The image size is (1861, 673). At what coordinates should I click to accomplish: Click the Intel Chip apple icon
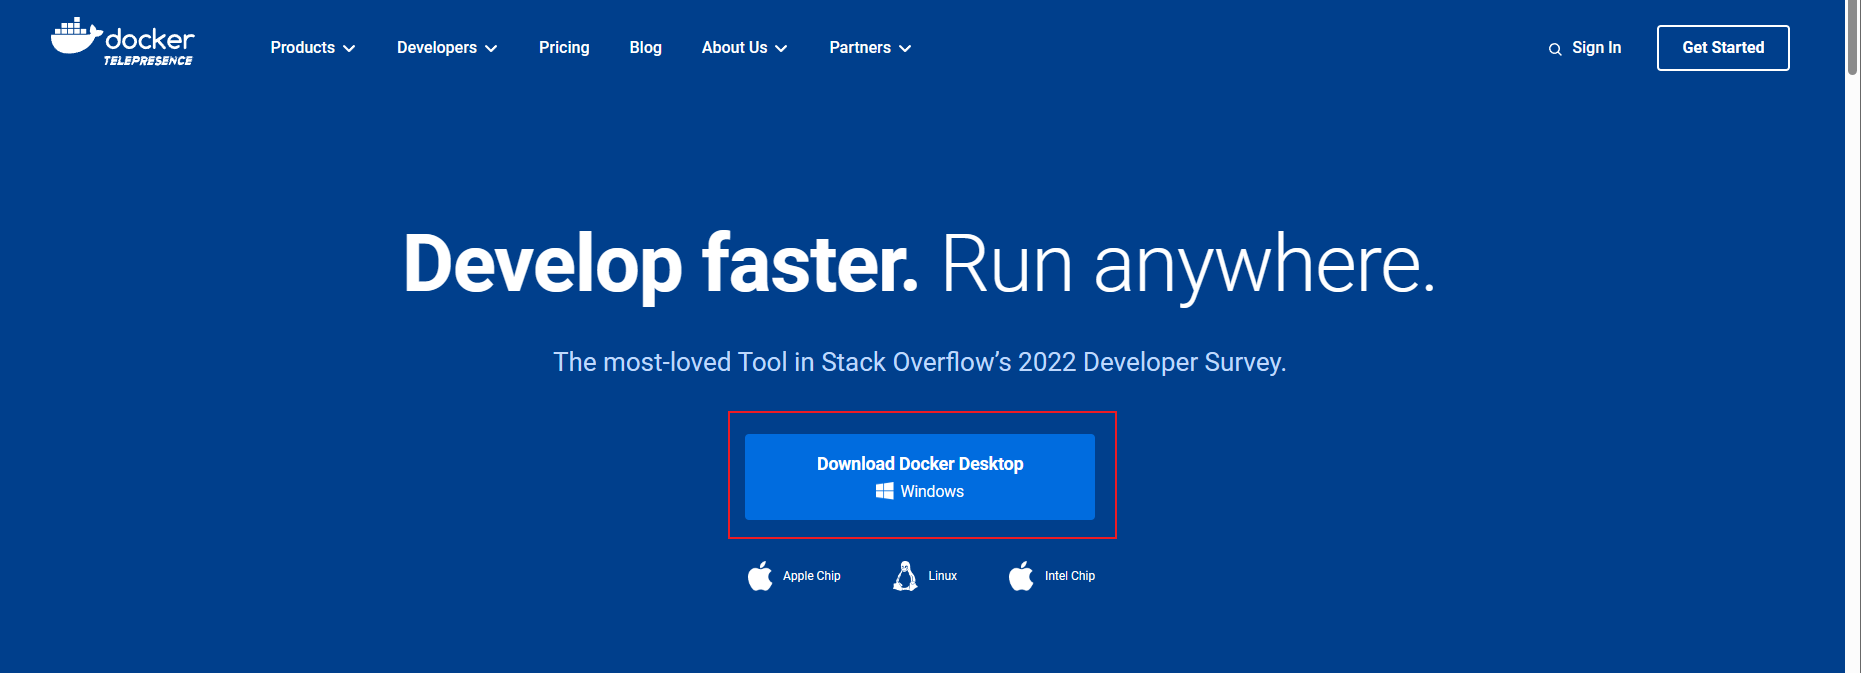pos(1021,576)
